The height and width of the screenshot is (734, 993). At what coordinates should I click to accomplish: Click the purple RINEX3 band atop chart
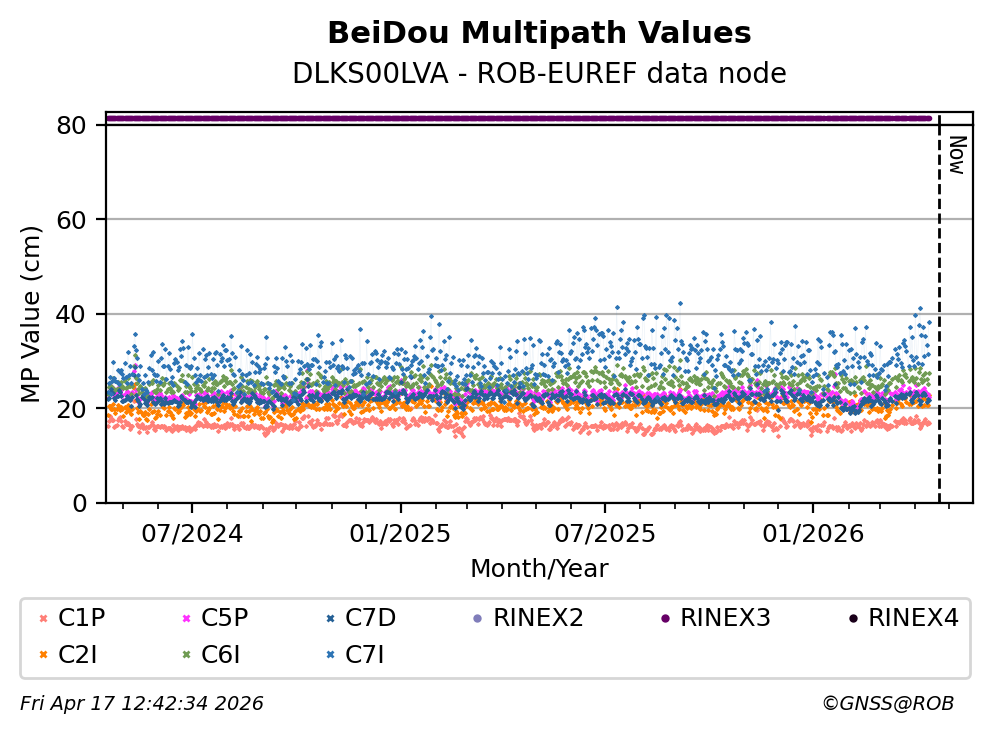(520, 118)
